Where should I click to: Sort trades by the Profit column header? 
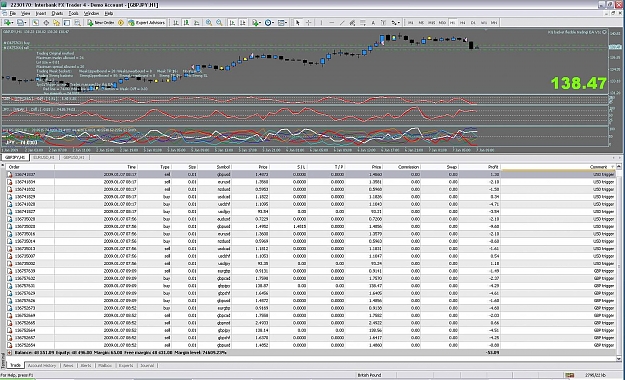point(480,167)
